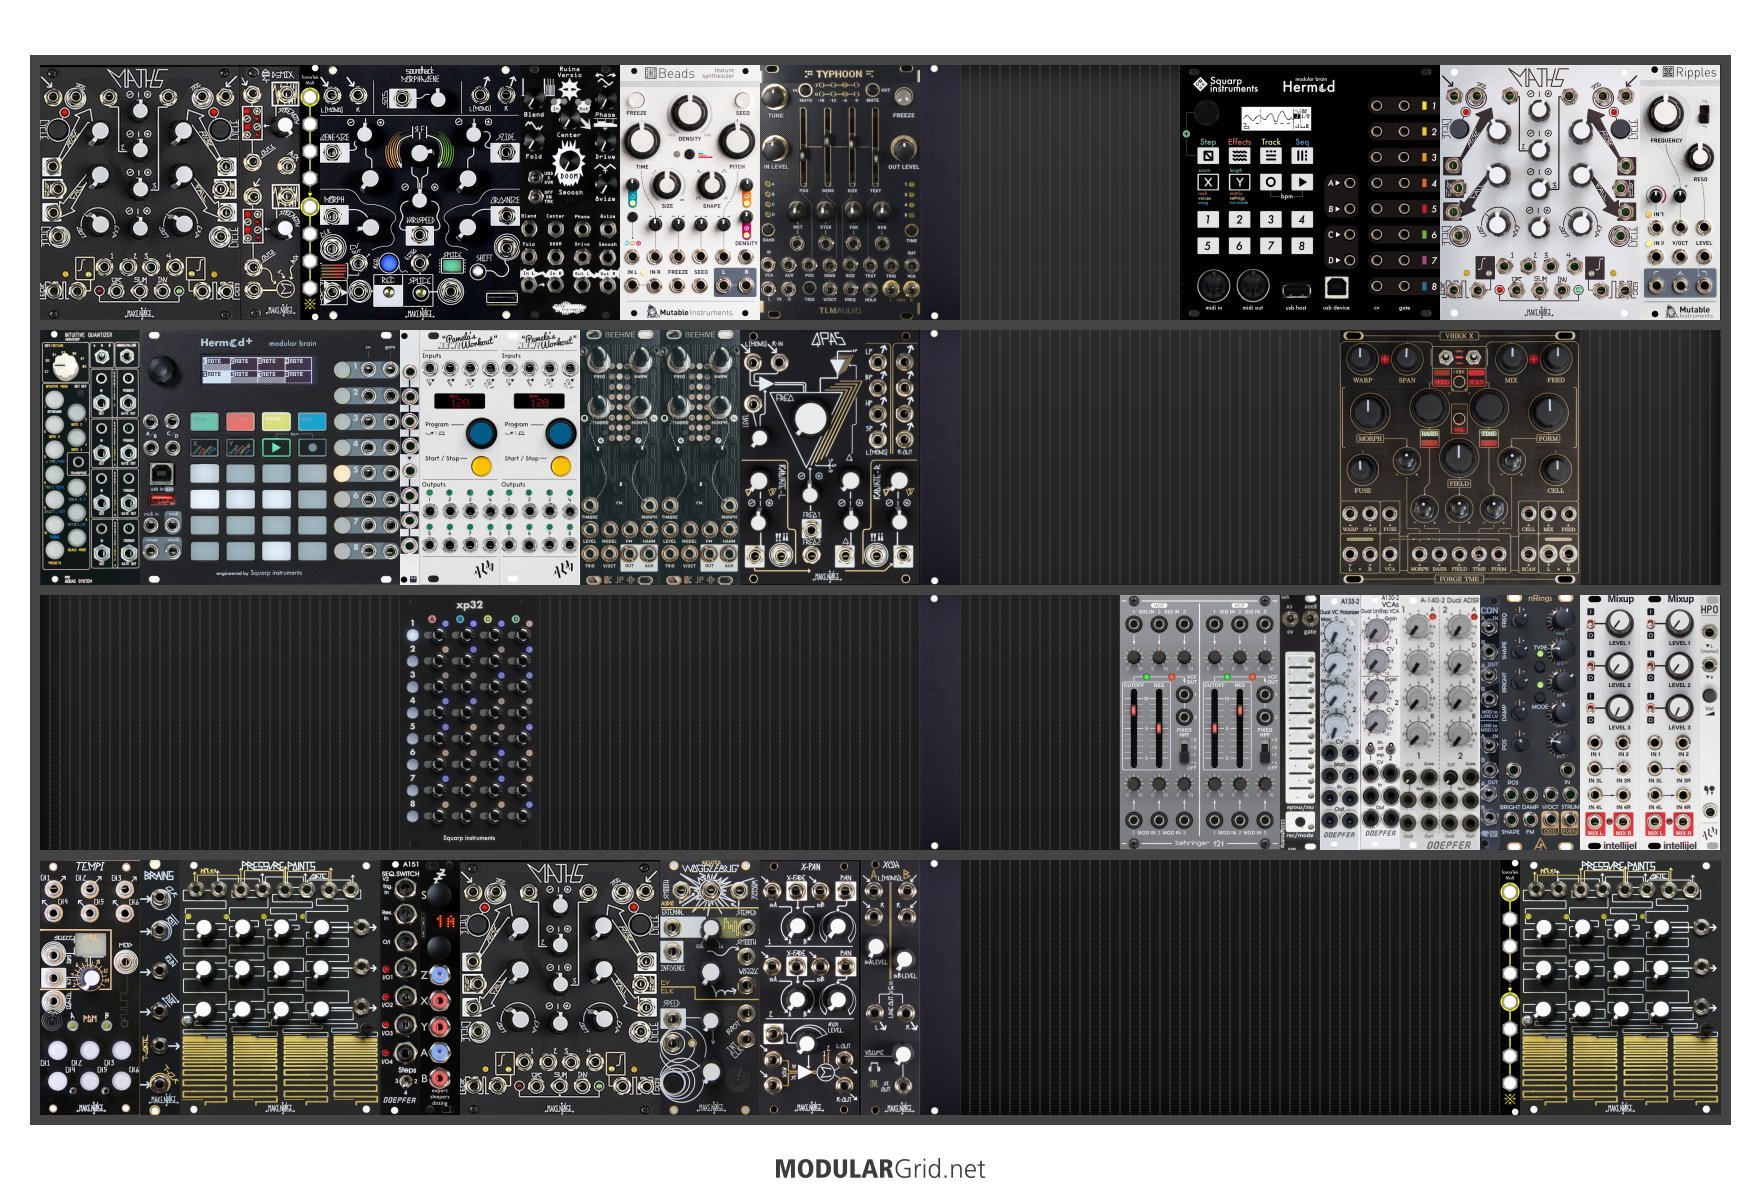Viewport: 1761px width, 1190px height.
Task: Click the usb host port on Hermod
Action: [x=1296, y=290]
